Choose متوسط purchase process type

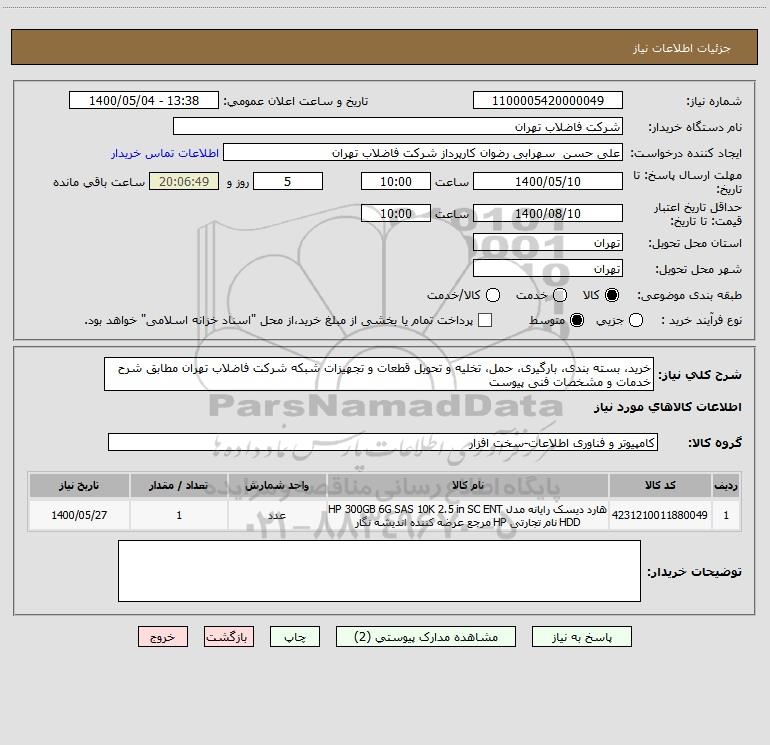pyautogui.click(x=577, y=320)
